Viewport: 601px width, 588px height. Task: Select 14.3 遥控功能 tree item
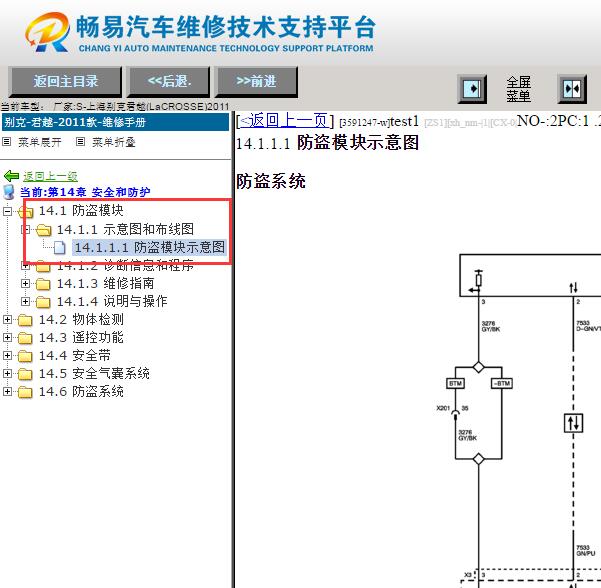81,337
